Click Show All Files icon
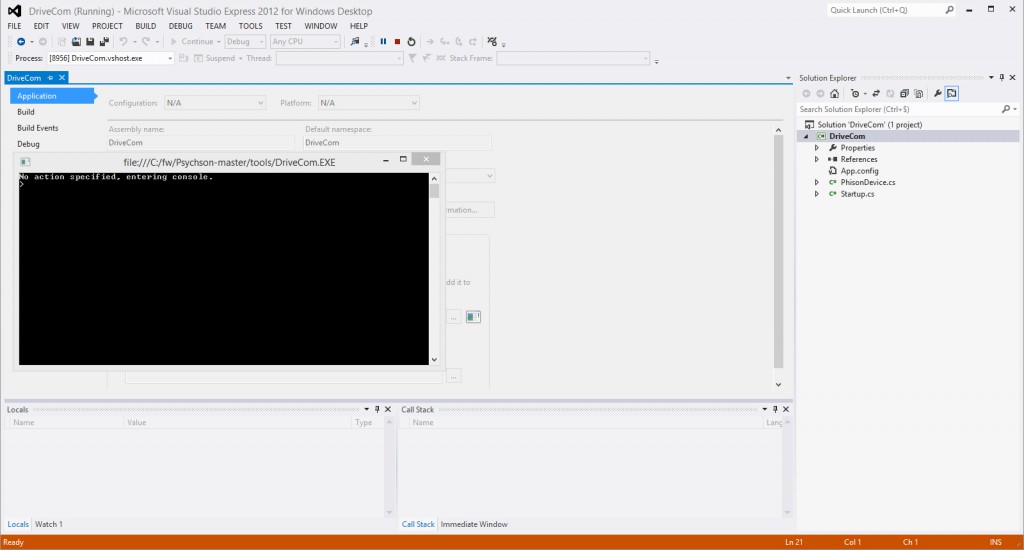This screenshot has width=1024, height=550. pyautogui.click(x=919, y=93)
